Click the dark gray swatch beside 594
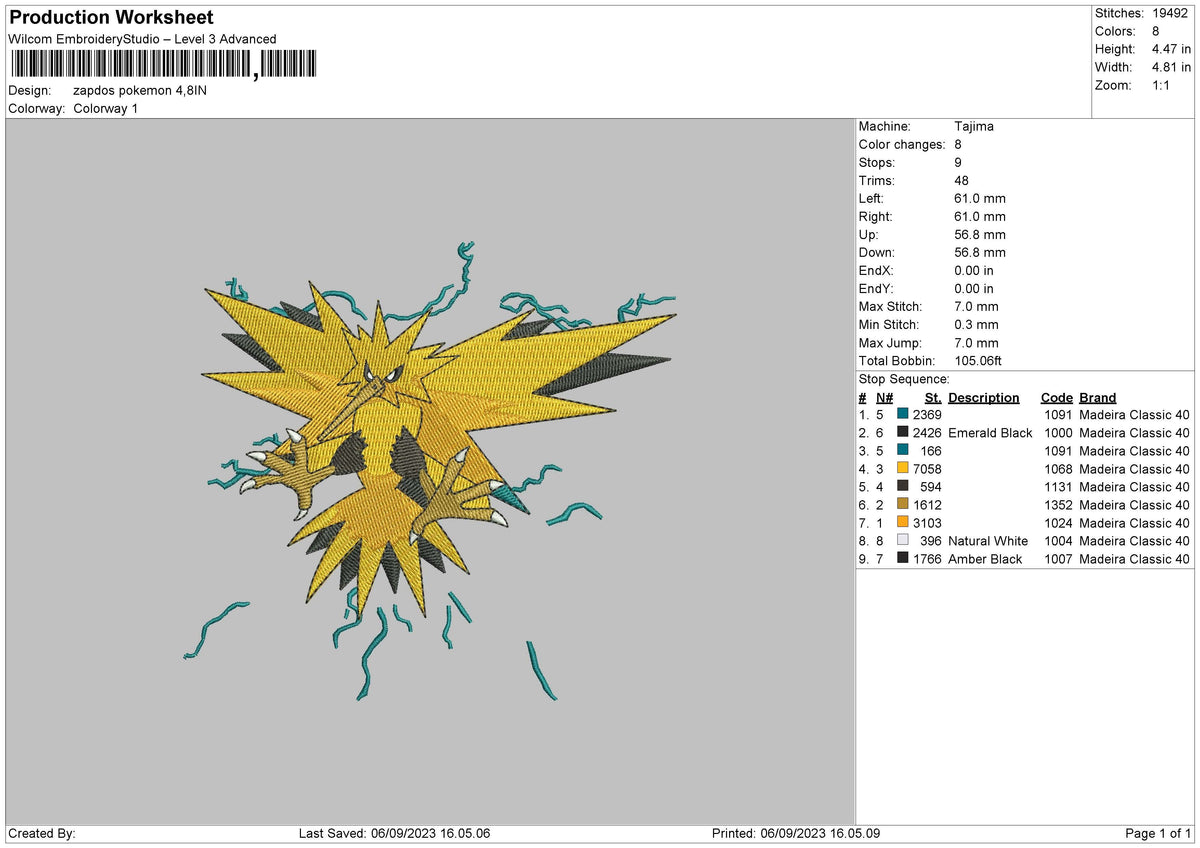Image resolution: width=1200 pixels, height=848 pixels. click(x=903, y=487)
